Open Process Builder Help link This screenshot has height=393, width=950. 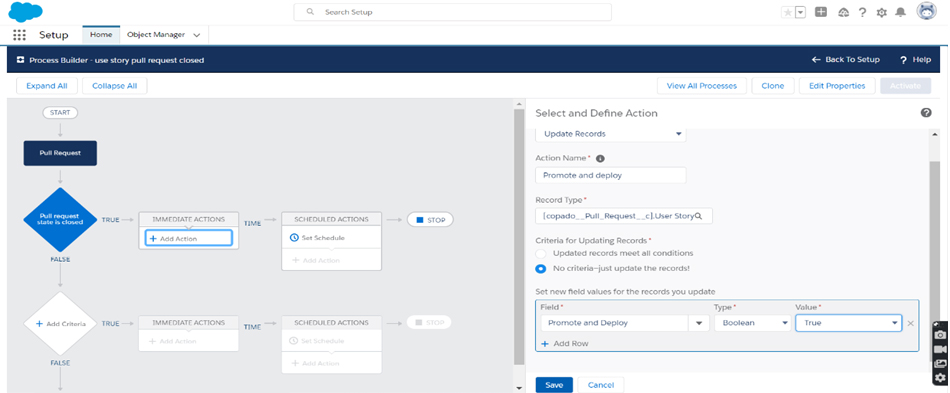tap(915, 60)
